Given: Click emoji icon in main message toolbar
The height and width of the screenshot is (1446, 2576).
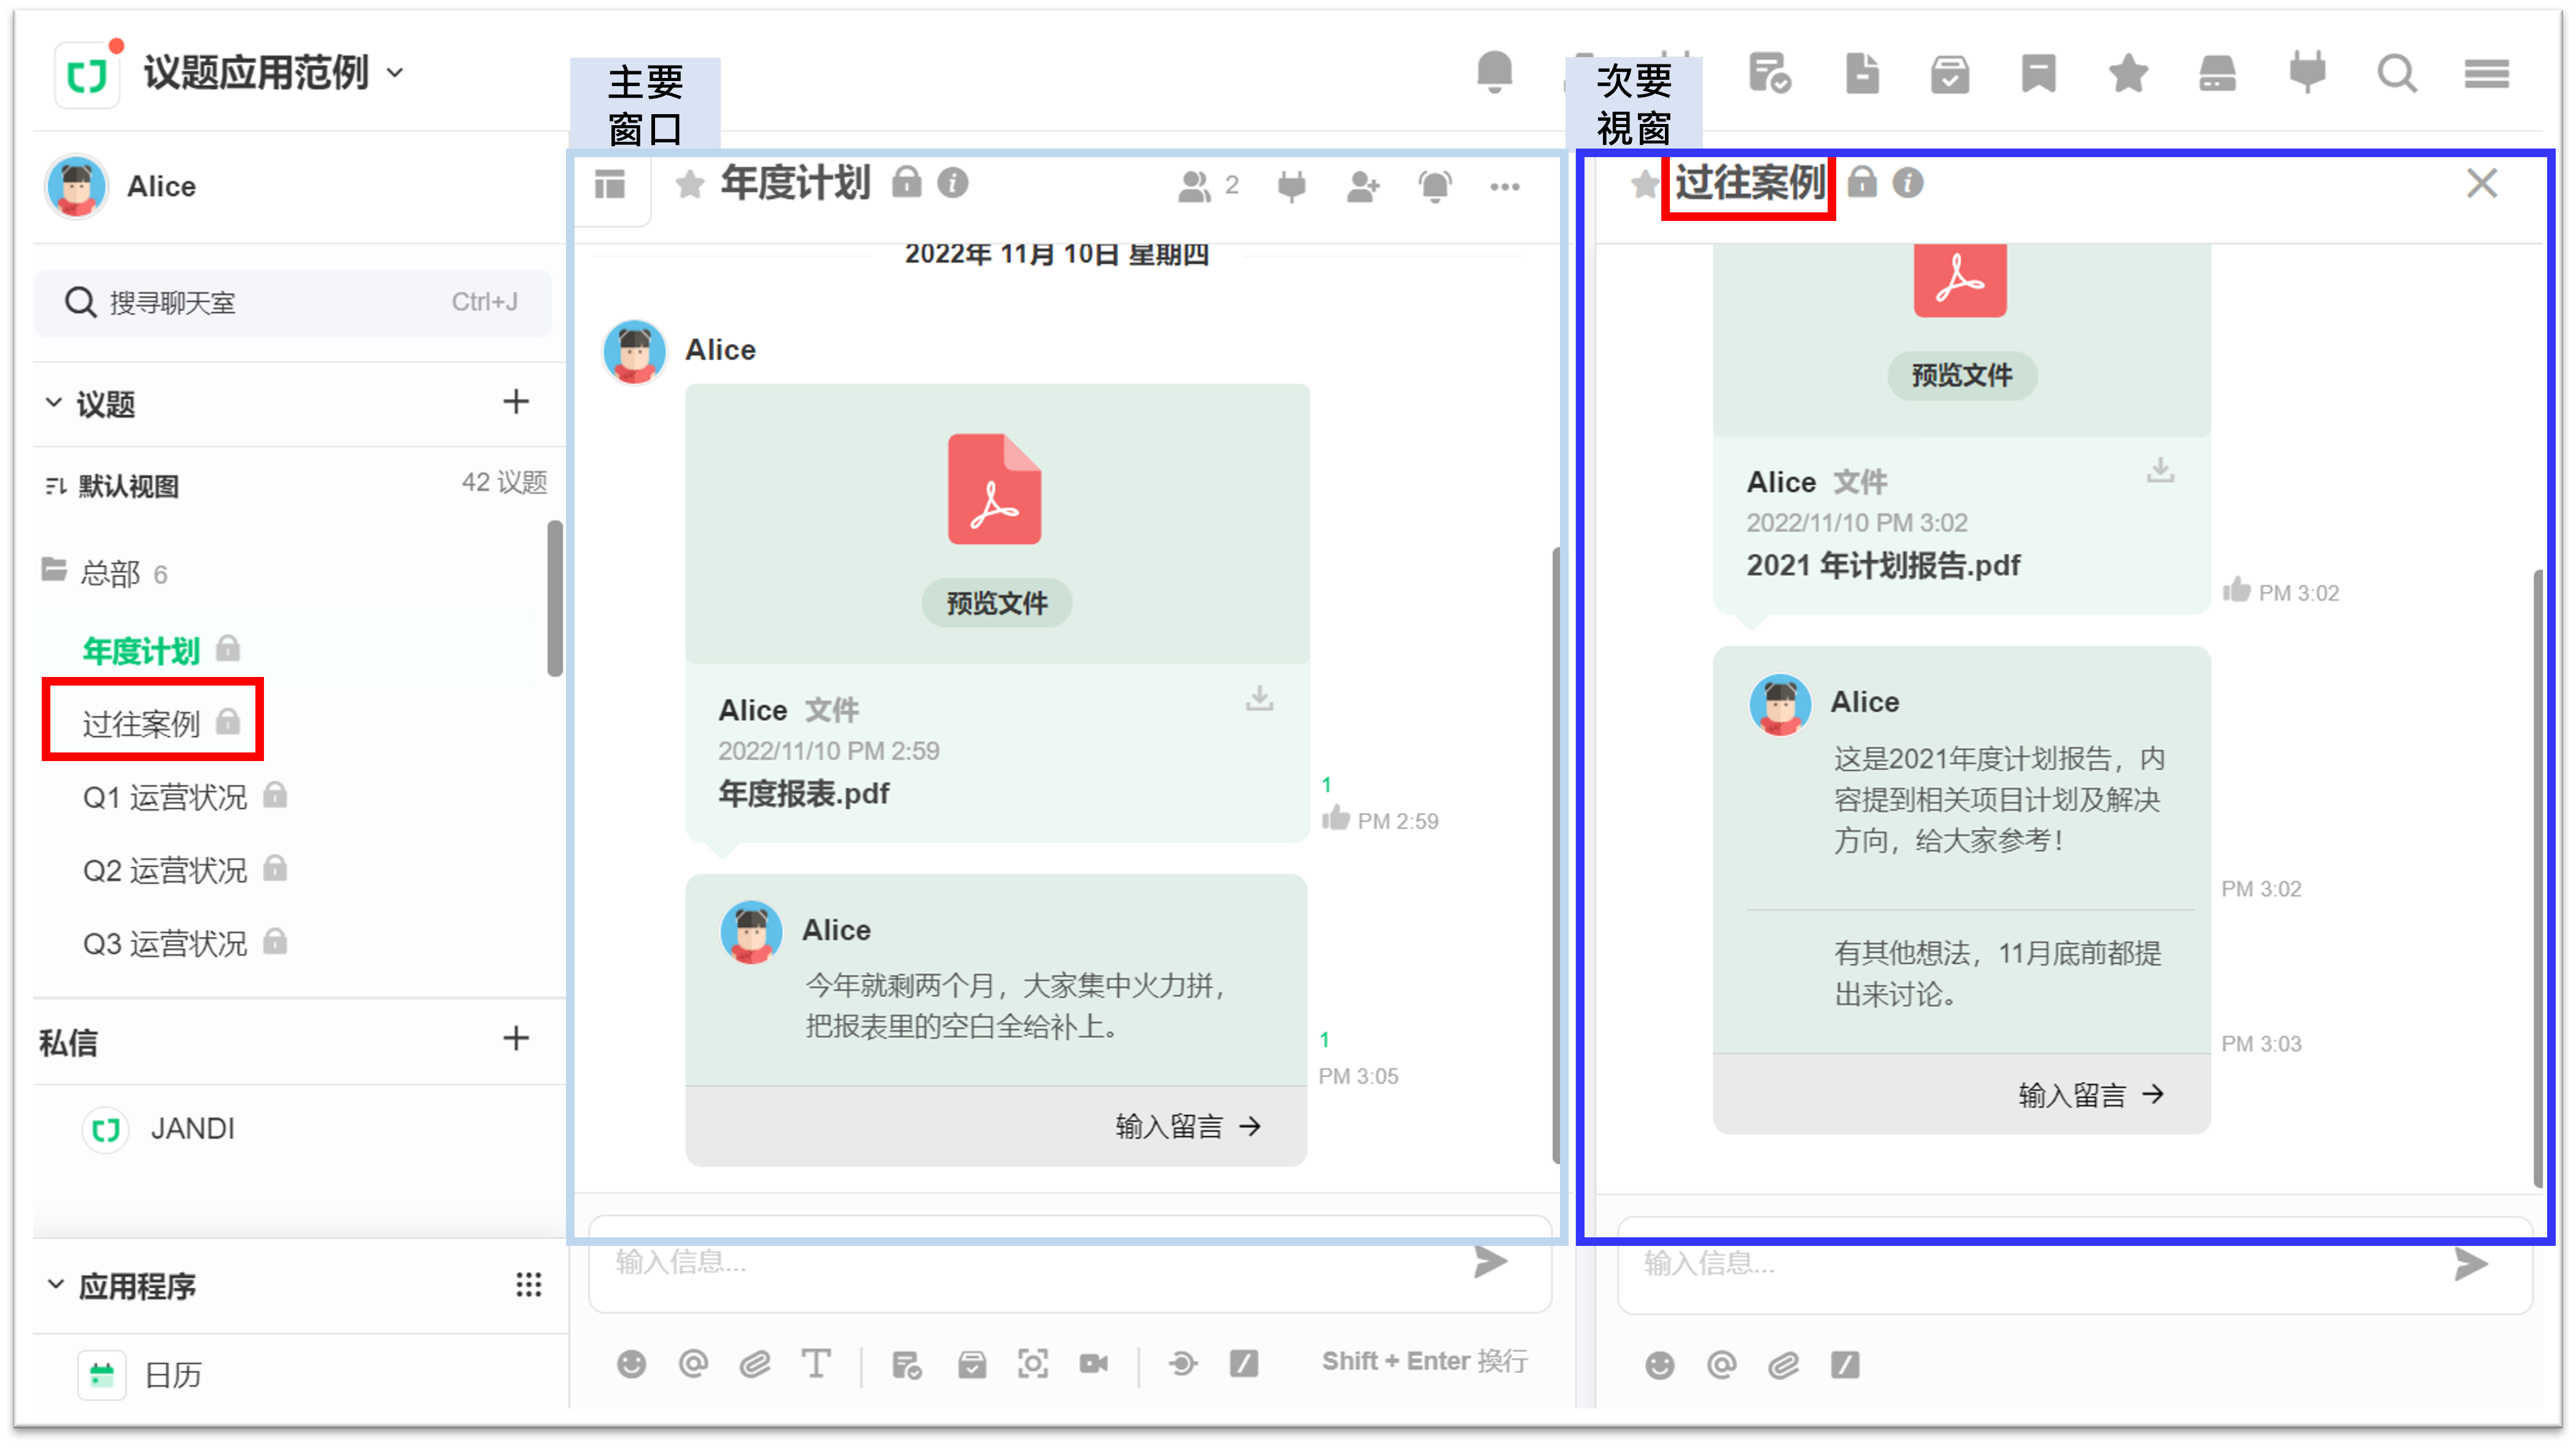Looking at the screenshot, I should tap(631, 1363).
